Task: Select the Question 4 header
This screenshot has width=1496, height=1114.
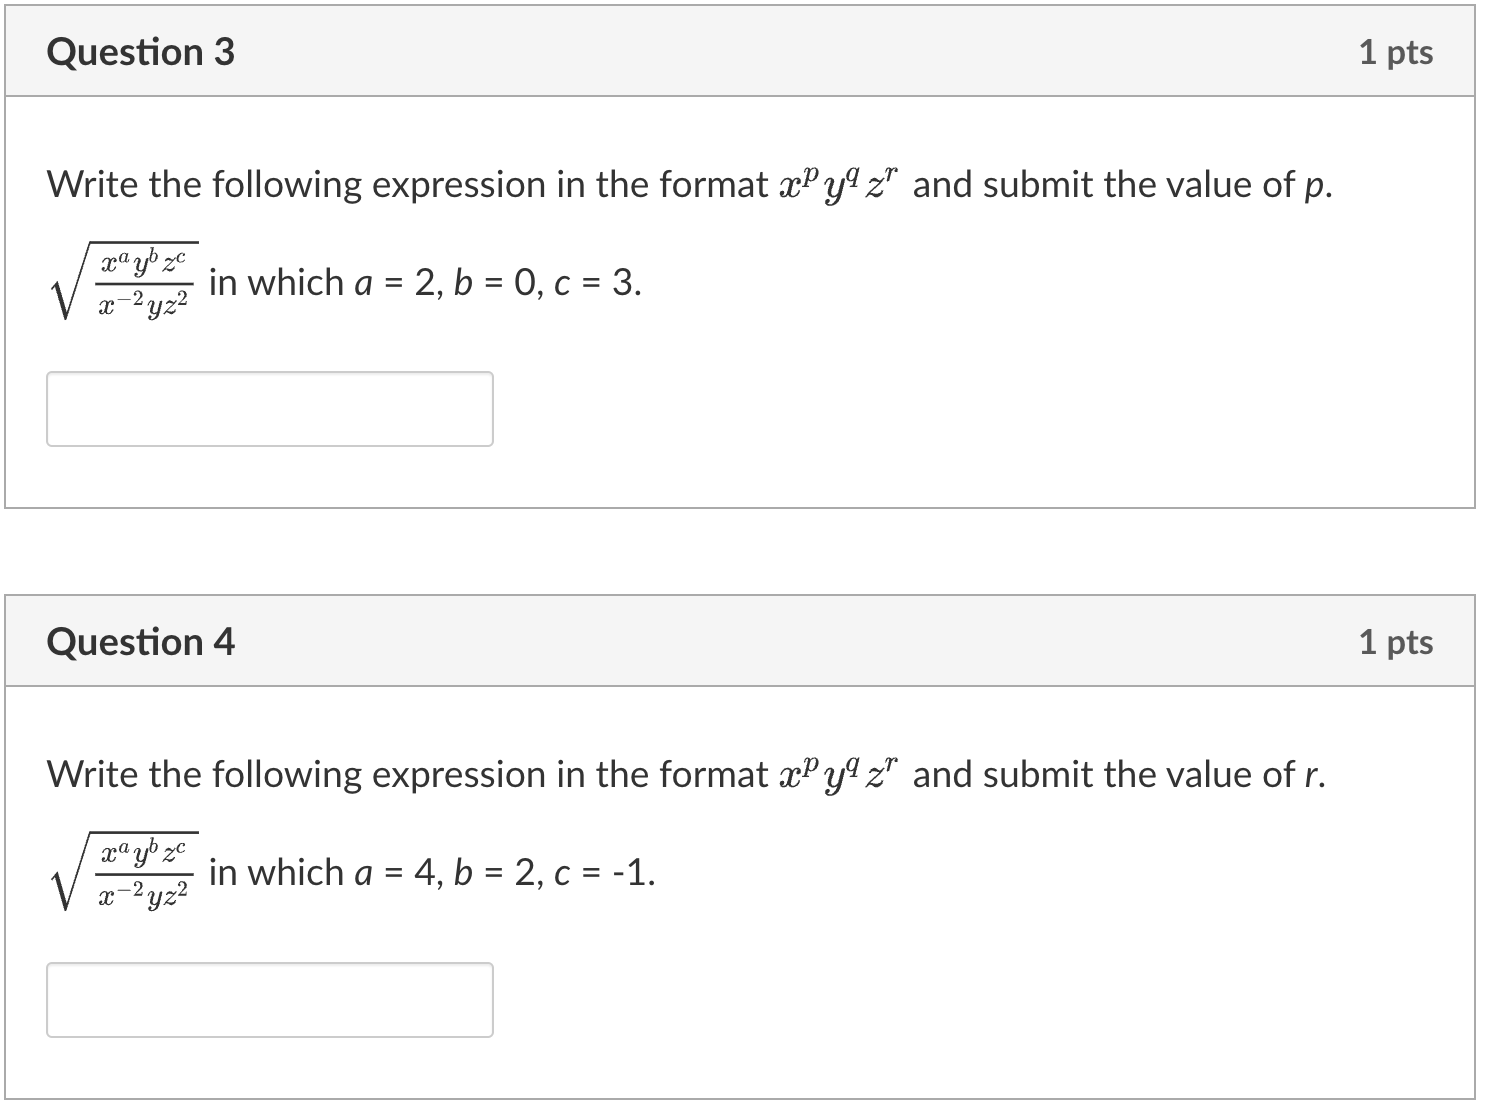Action: pos(142,642)
